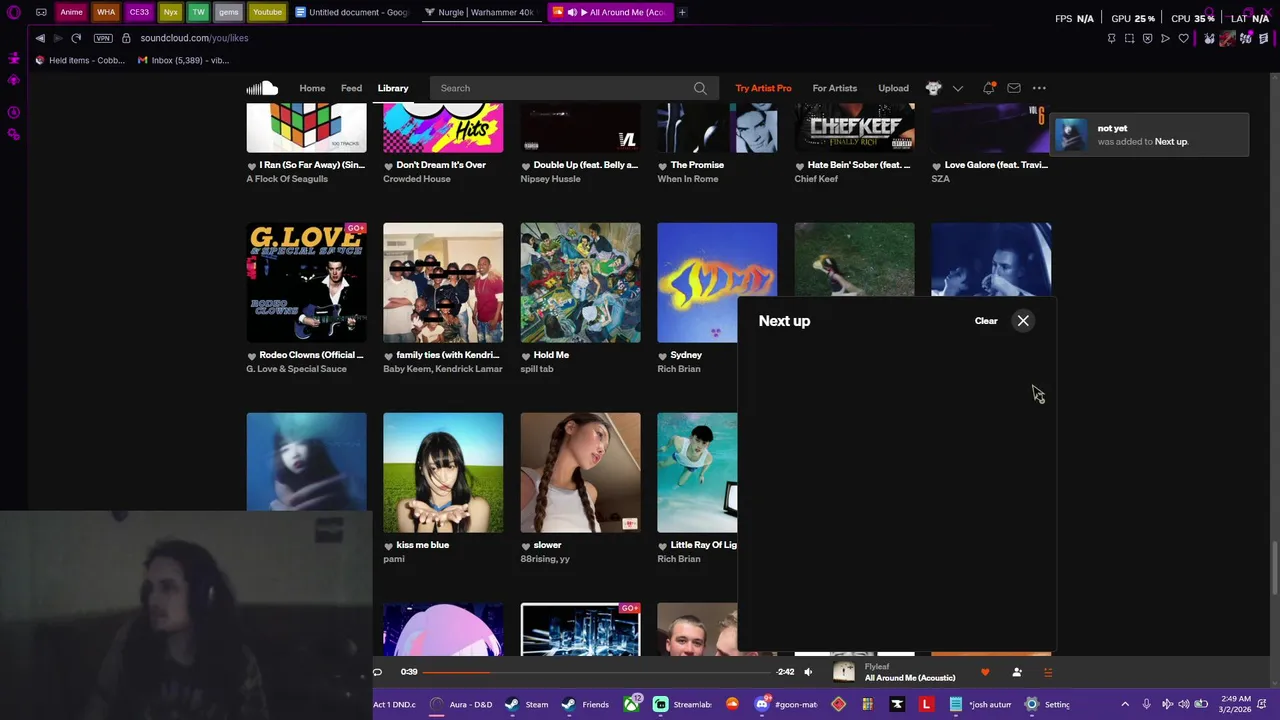Image resolution: width=1280 pixels, height=720 pixels.
Task: Toggle like heart on Rodeo Clowns
Action: pos(252,356)
